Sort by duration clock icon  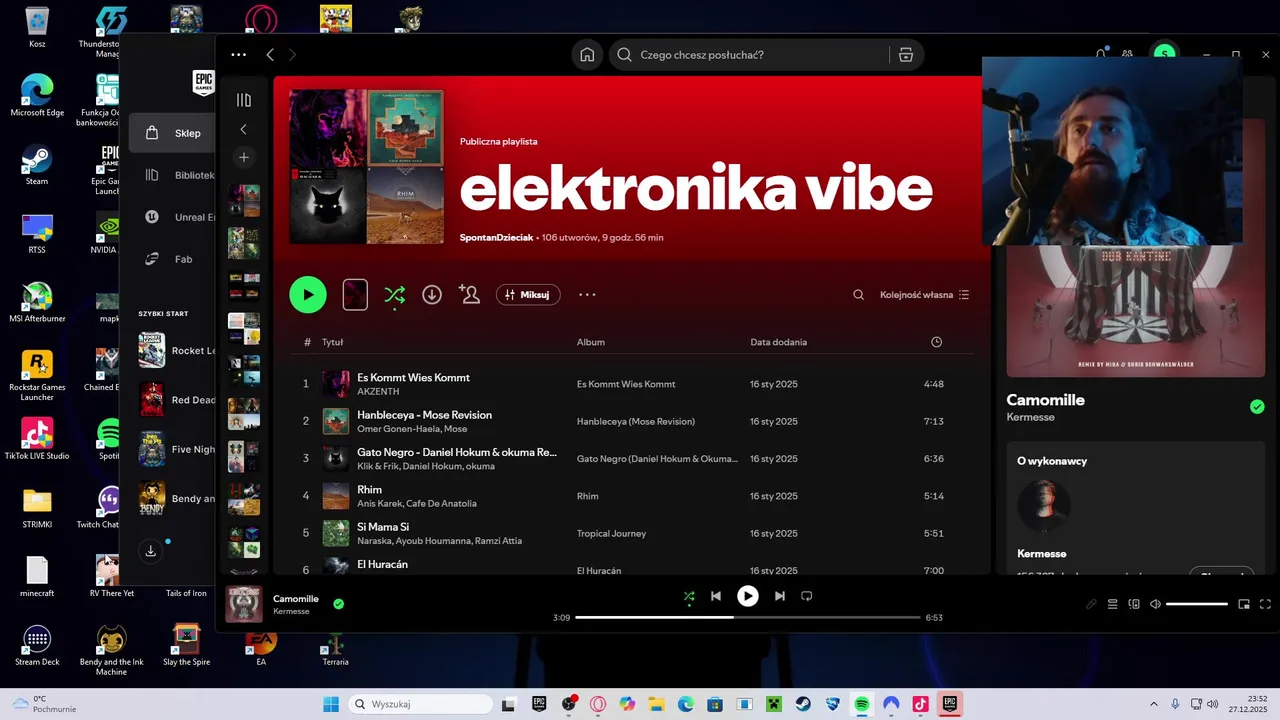[936, 342]
